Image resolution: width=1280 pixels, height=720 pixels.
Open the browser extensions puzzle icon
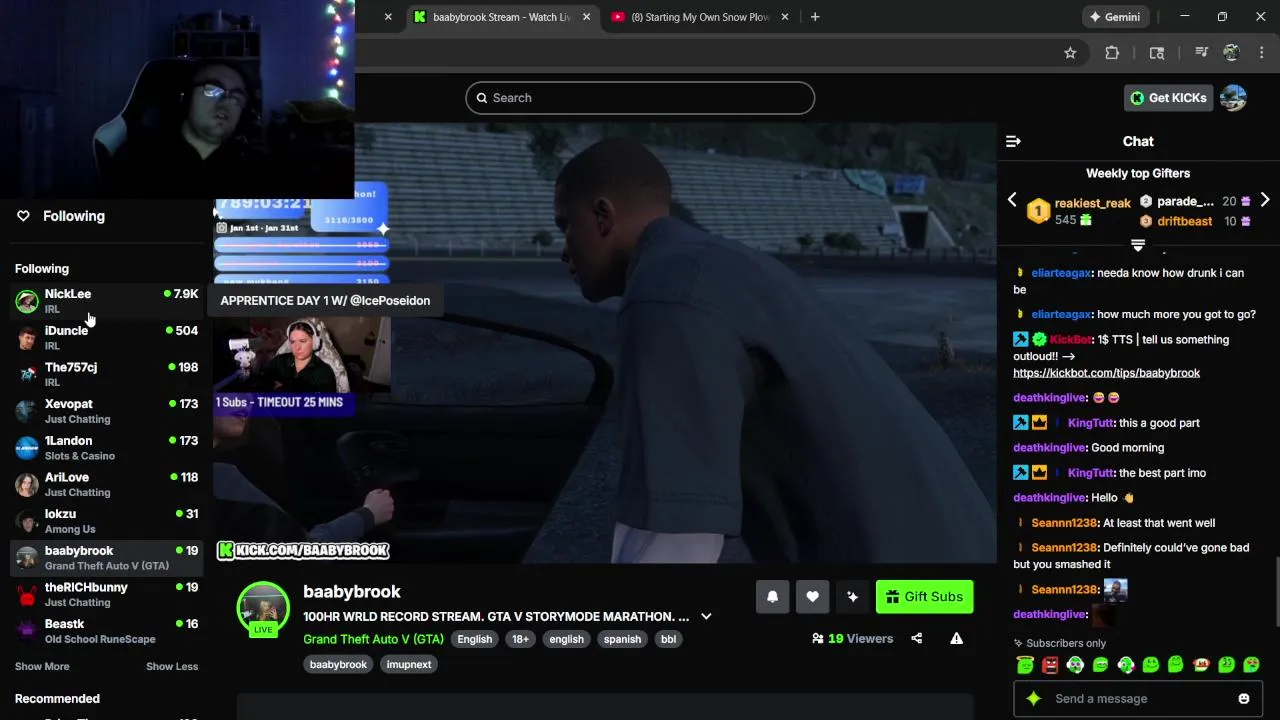(x=1112, y=53)
